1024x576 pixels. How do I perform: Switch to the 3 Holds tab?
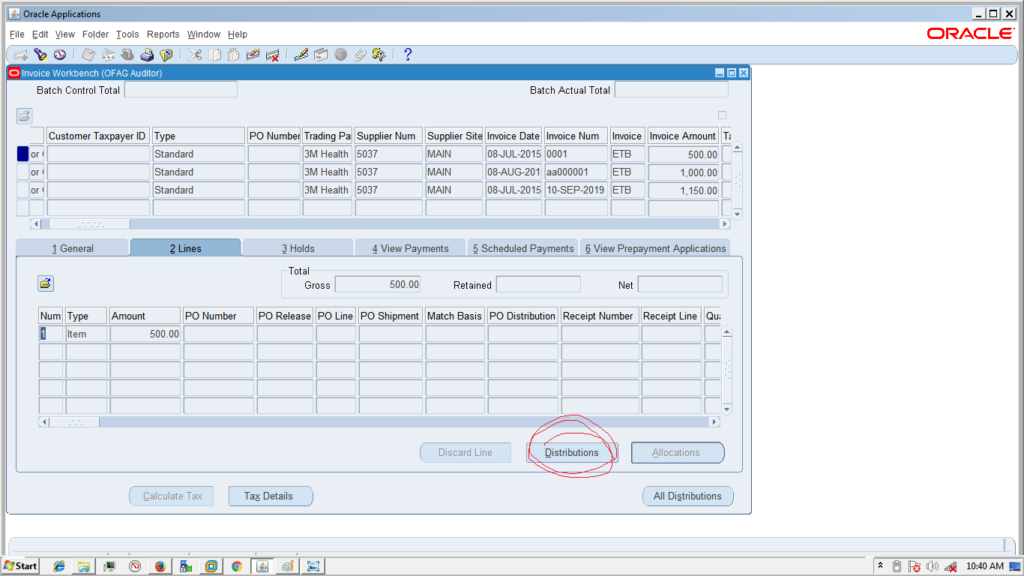[x=298, y=248]
